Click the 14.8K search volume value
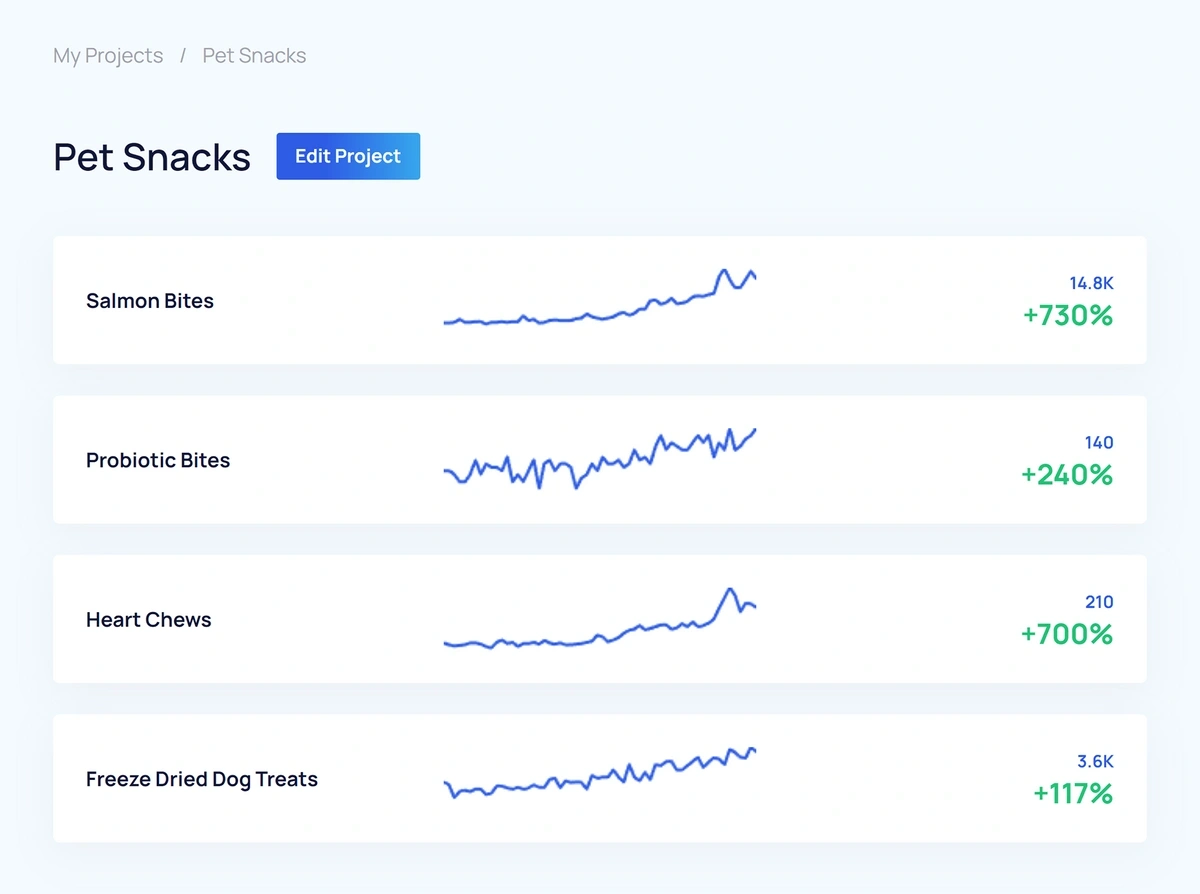Viewport: 1200px width, 894px height. pyautogui.click(x=1091, y=283)
